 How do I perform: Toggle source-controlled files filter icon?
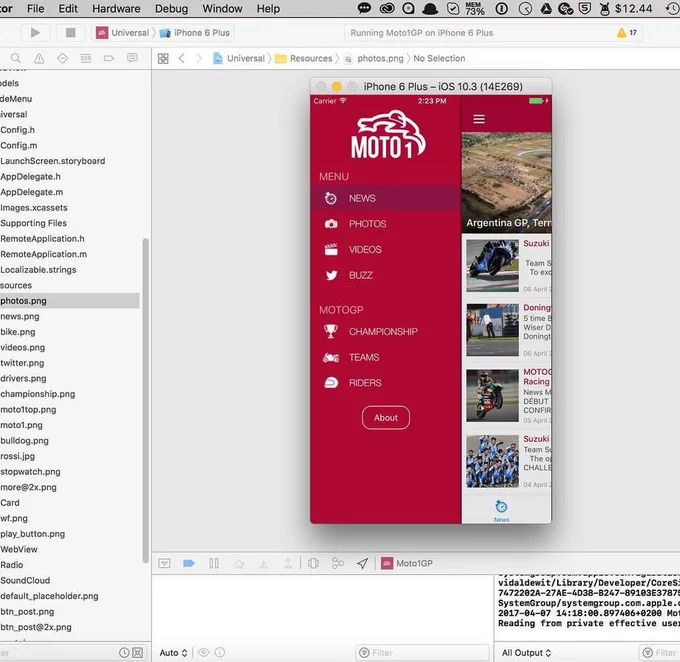coord(137,652)
